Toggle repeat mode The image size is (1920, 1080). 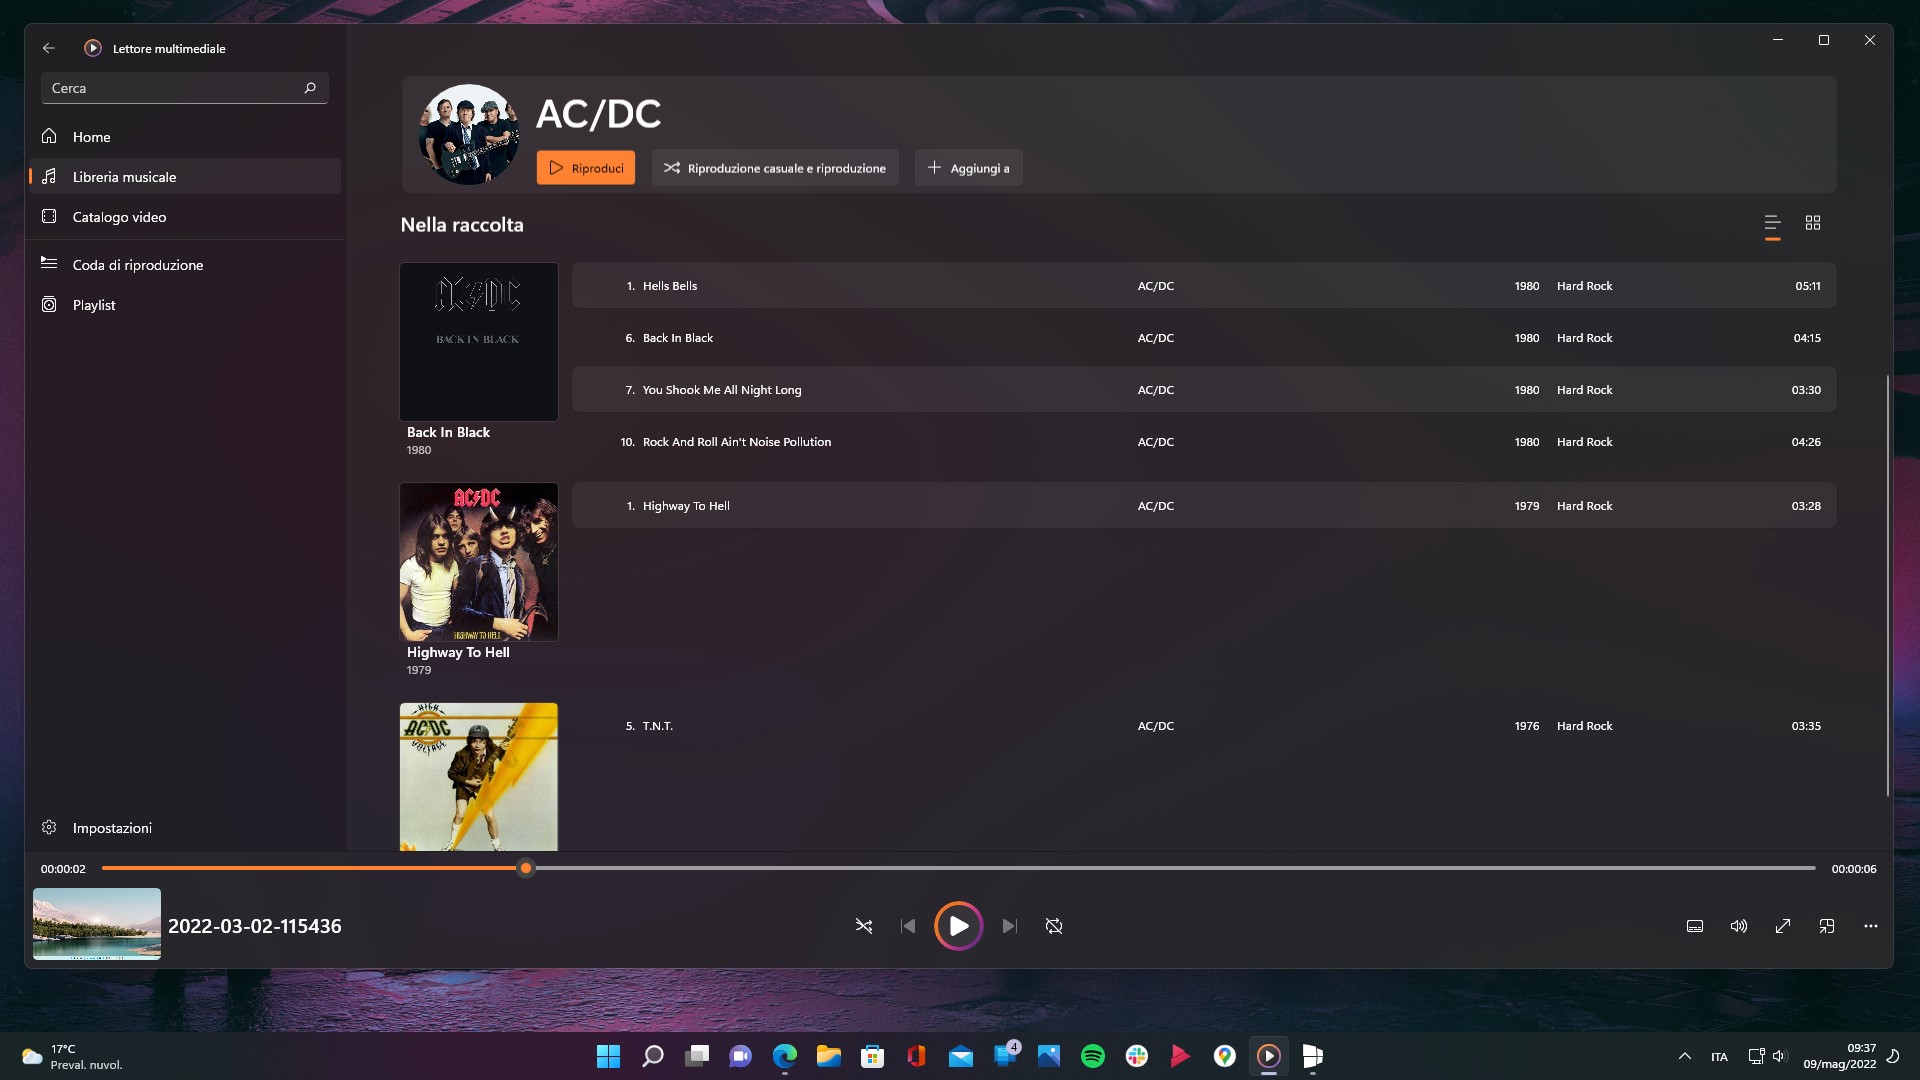point(1054,926)
